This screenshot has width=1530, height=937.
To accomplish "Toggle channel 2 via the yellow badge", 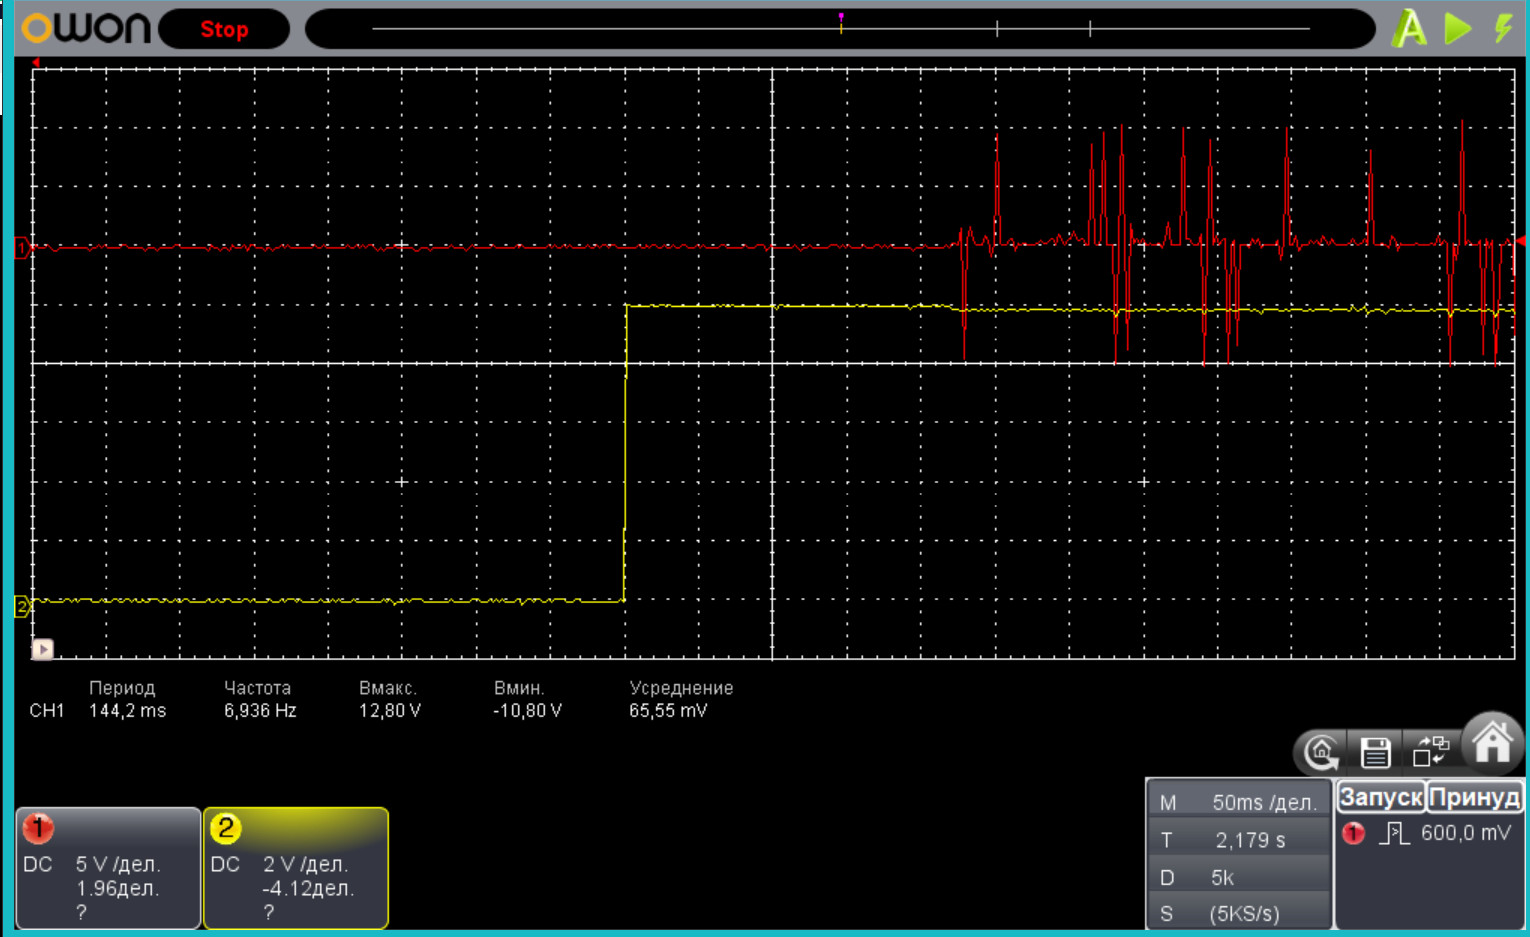I will (226, 828).
